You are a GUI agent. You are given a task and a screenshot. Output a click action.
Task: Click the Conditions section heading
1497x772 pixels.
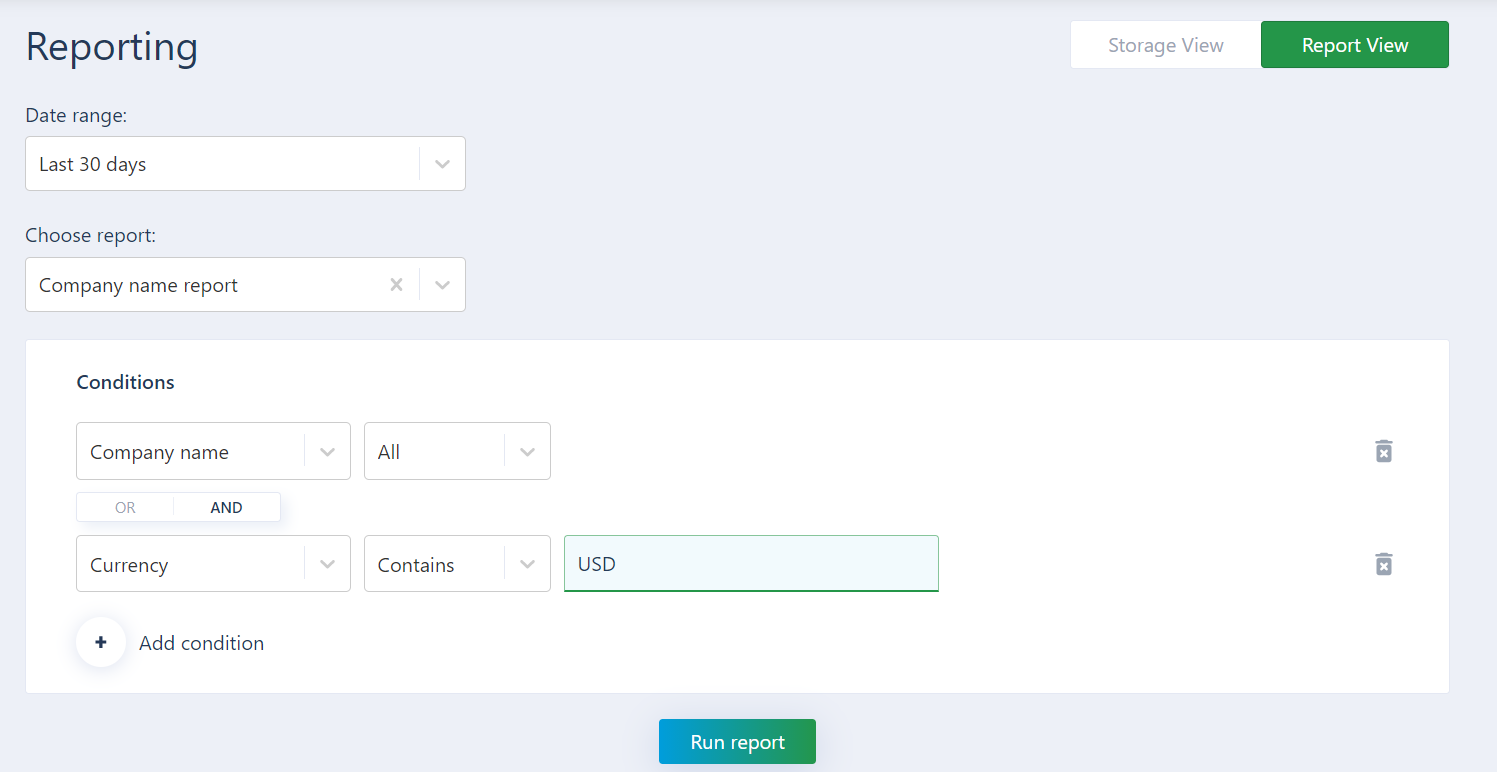point(126,382)
